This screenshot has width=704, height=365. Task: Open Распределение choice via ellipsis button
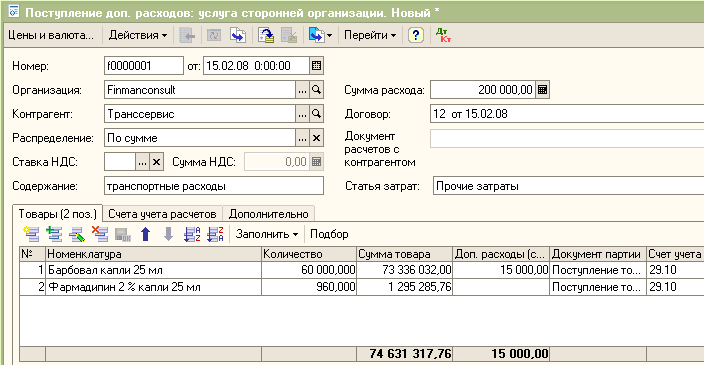pyautogui.click(x=302, y=138)
